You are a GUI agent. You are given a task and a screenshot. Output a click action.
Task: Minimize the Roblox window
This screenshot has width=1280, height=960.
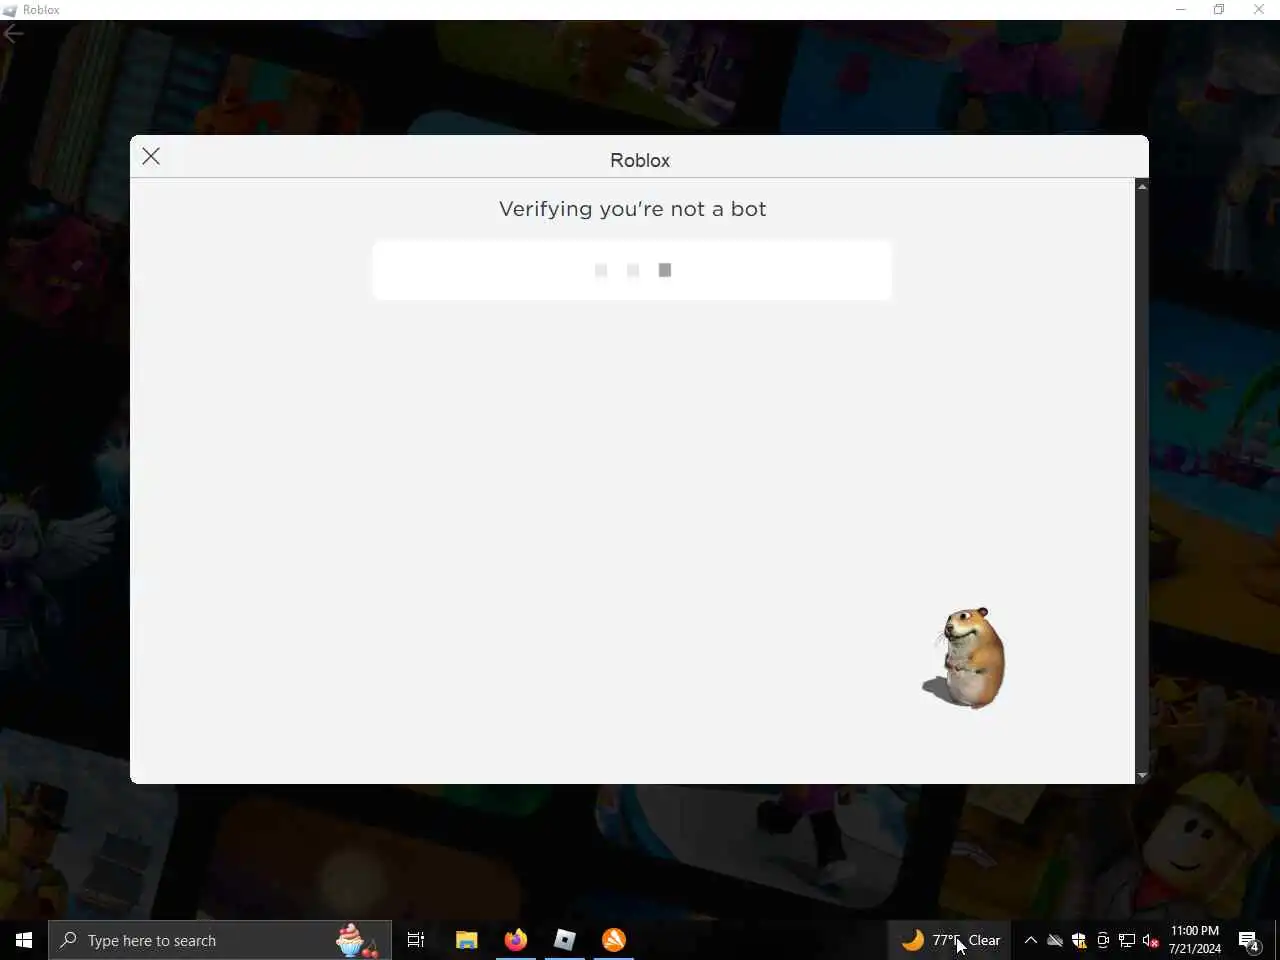point(1180,9)
